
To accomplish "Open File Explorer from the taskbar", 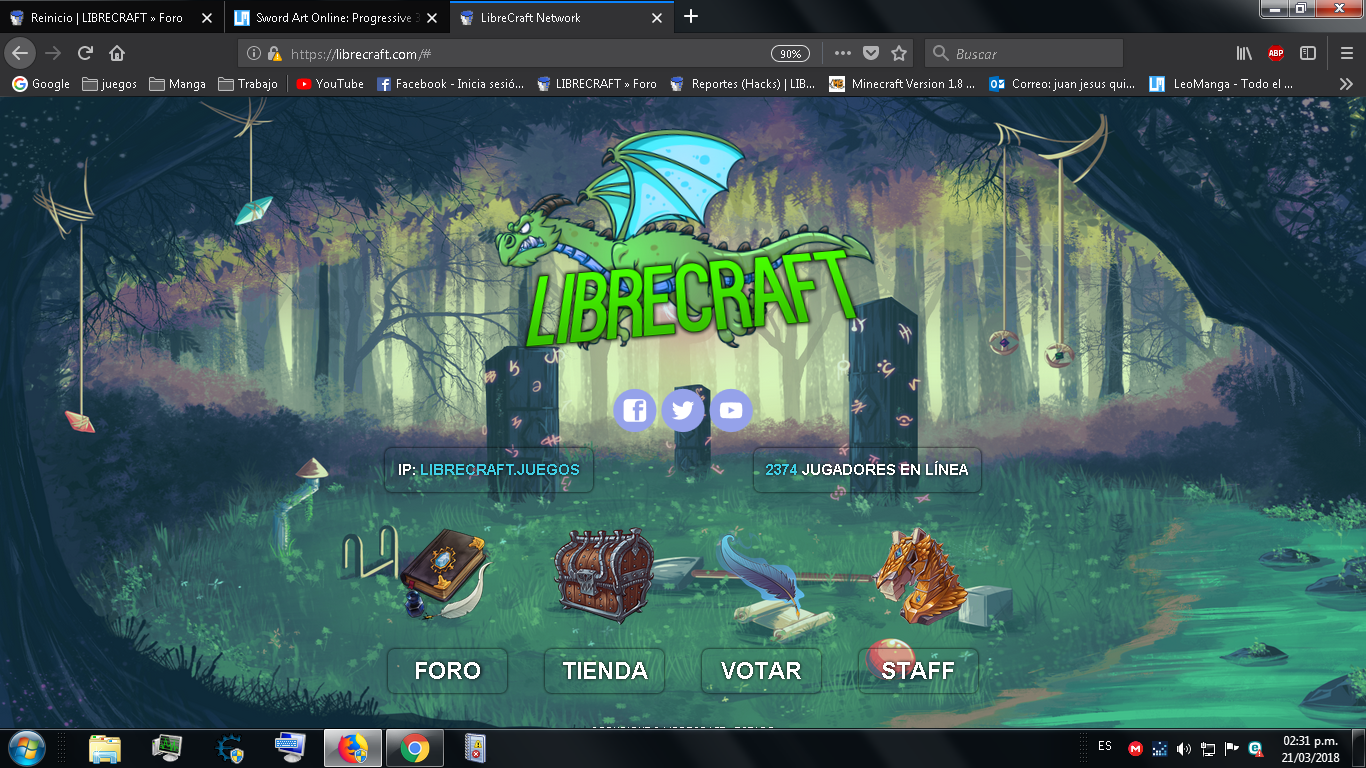I will [105, 748].
